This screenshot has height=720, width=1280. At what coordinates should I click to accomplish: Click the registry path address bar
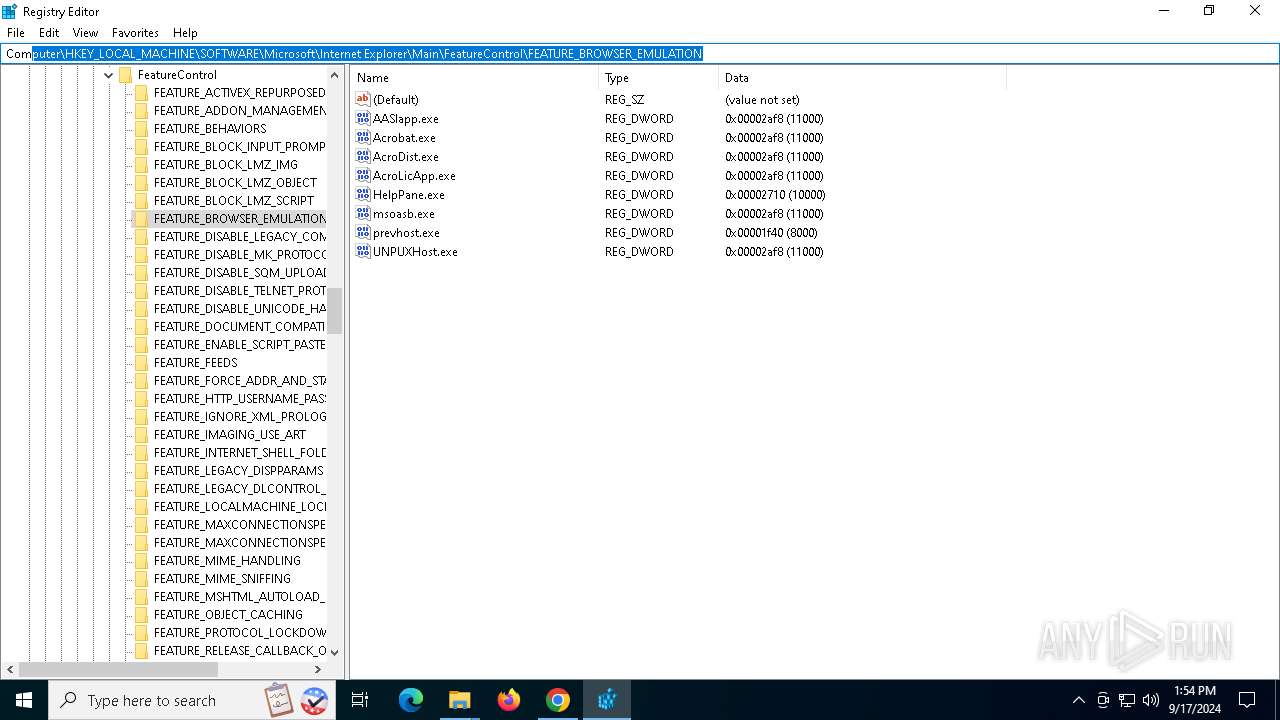click(x=640, y=54)
